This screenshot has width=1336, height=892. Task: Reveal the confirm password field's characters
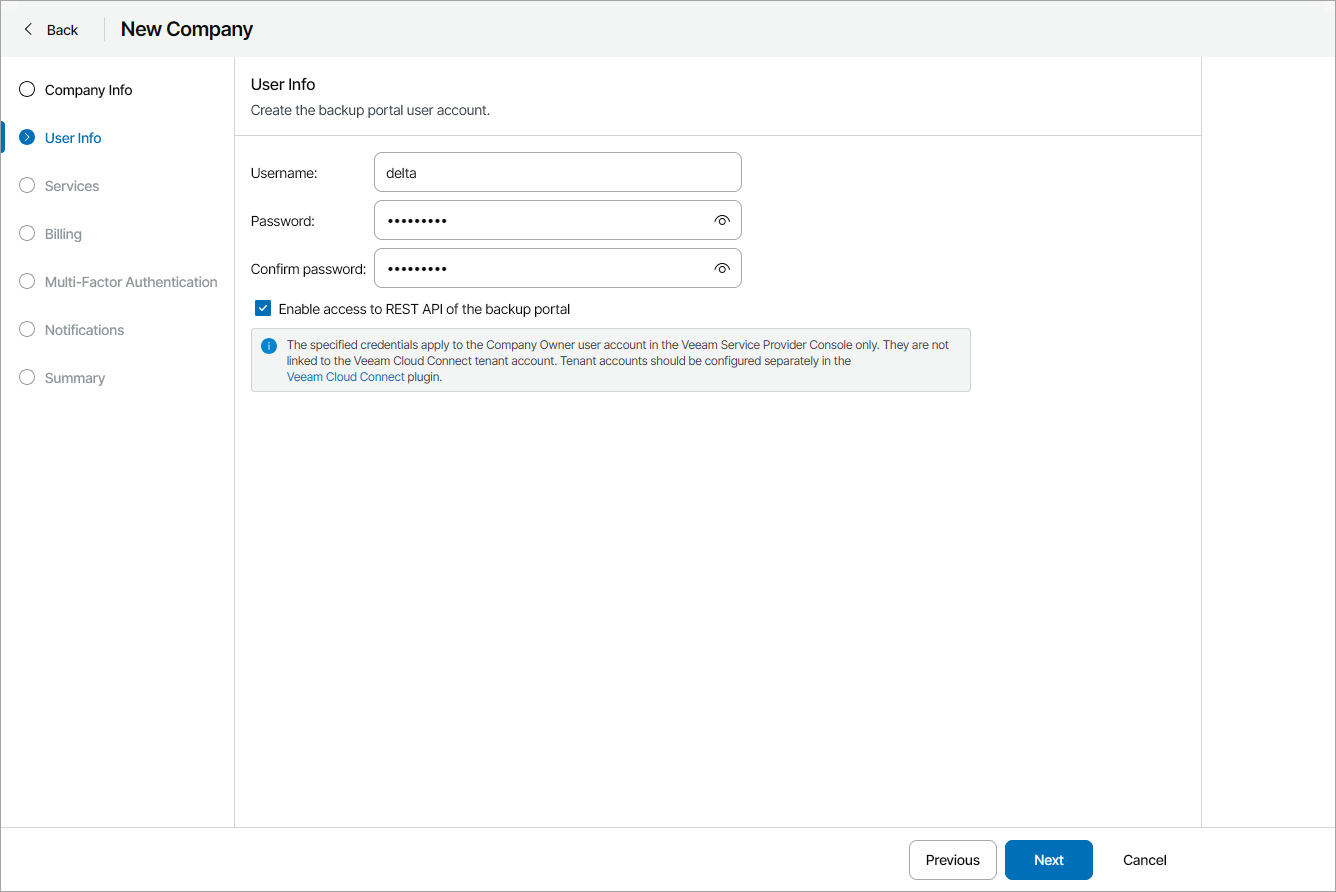(722, 268)
